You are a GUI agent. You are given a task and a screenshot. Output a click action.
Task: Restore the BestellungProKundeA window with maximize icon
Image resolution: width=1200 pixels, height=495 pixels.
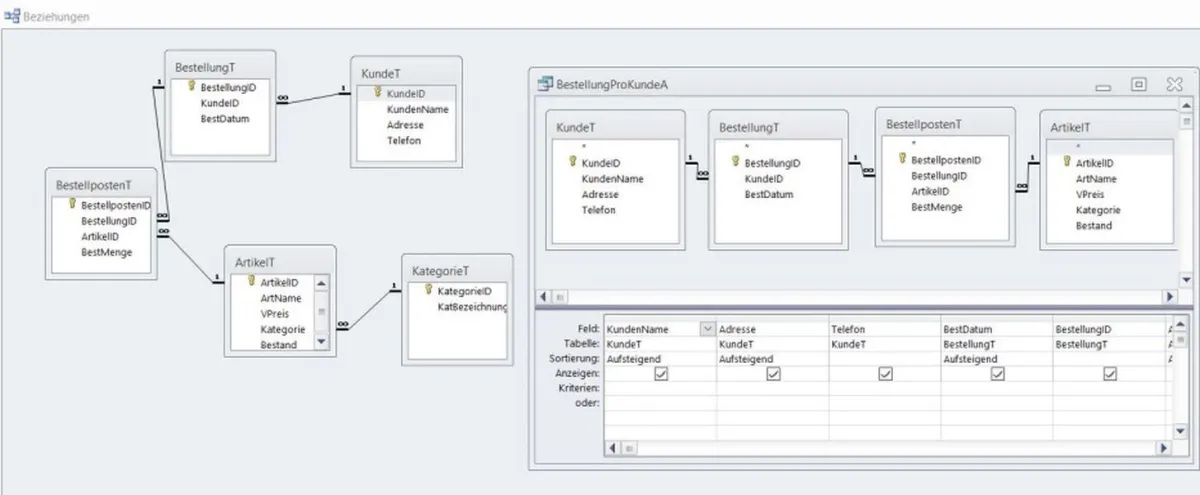(1138, 85)
